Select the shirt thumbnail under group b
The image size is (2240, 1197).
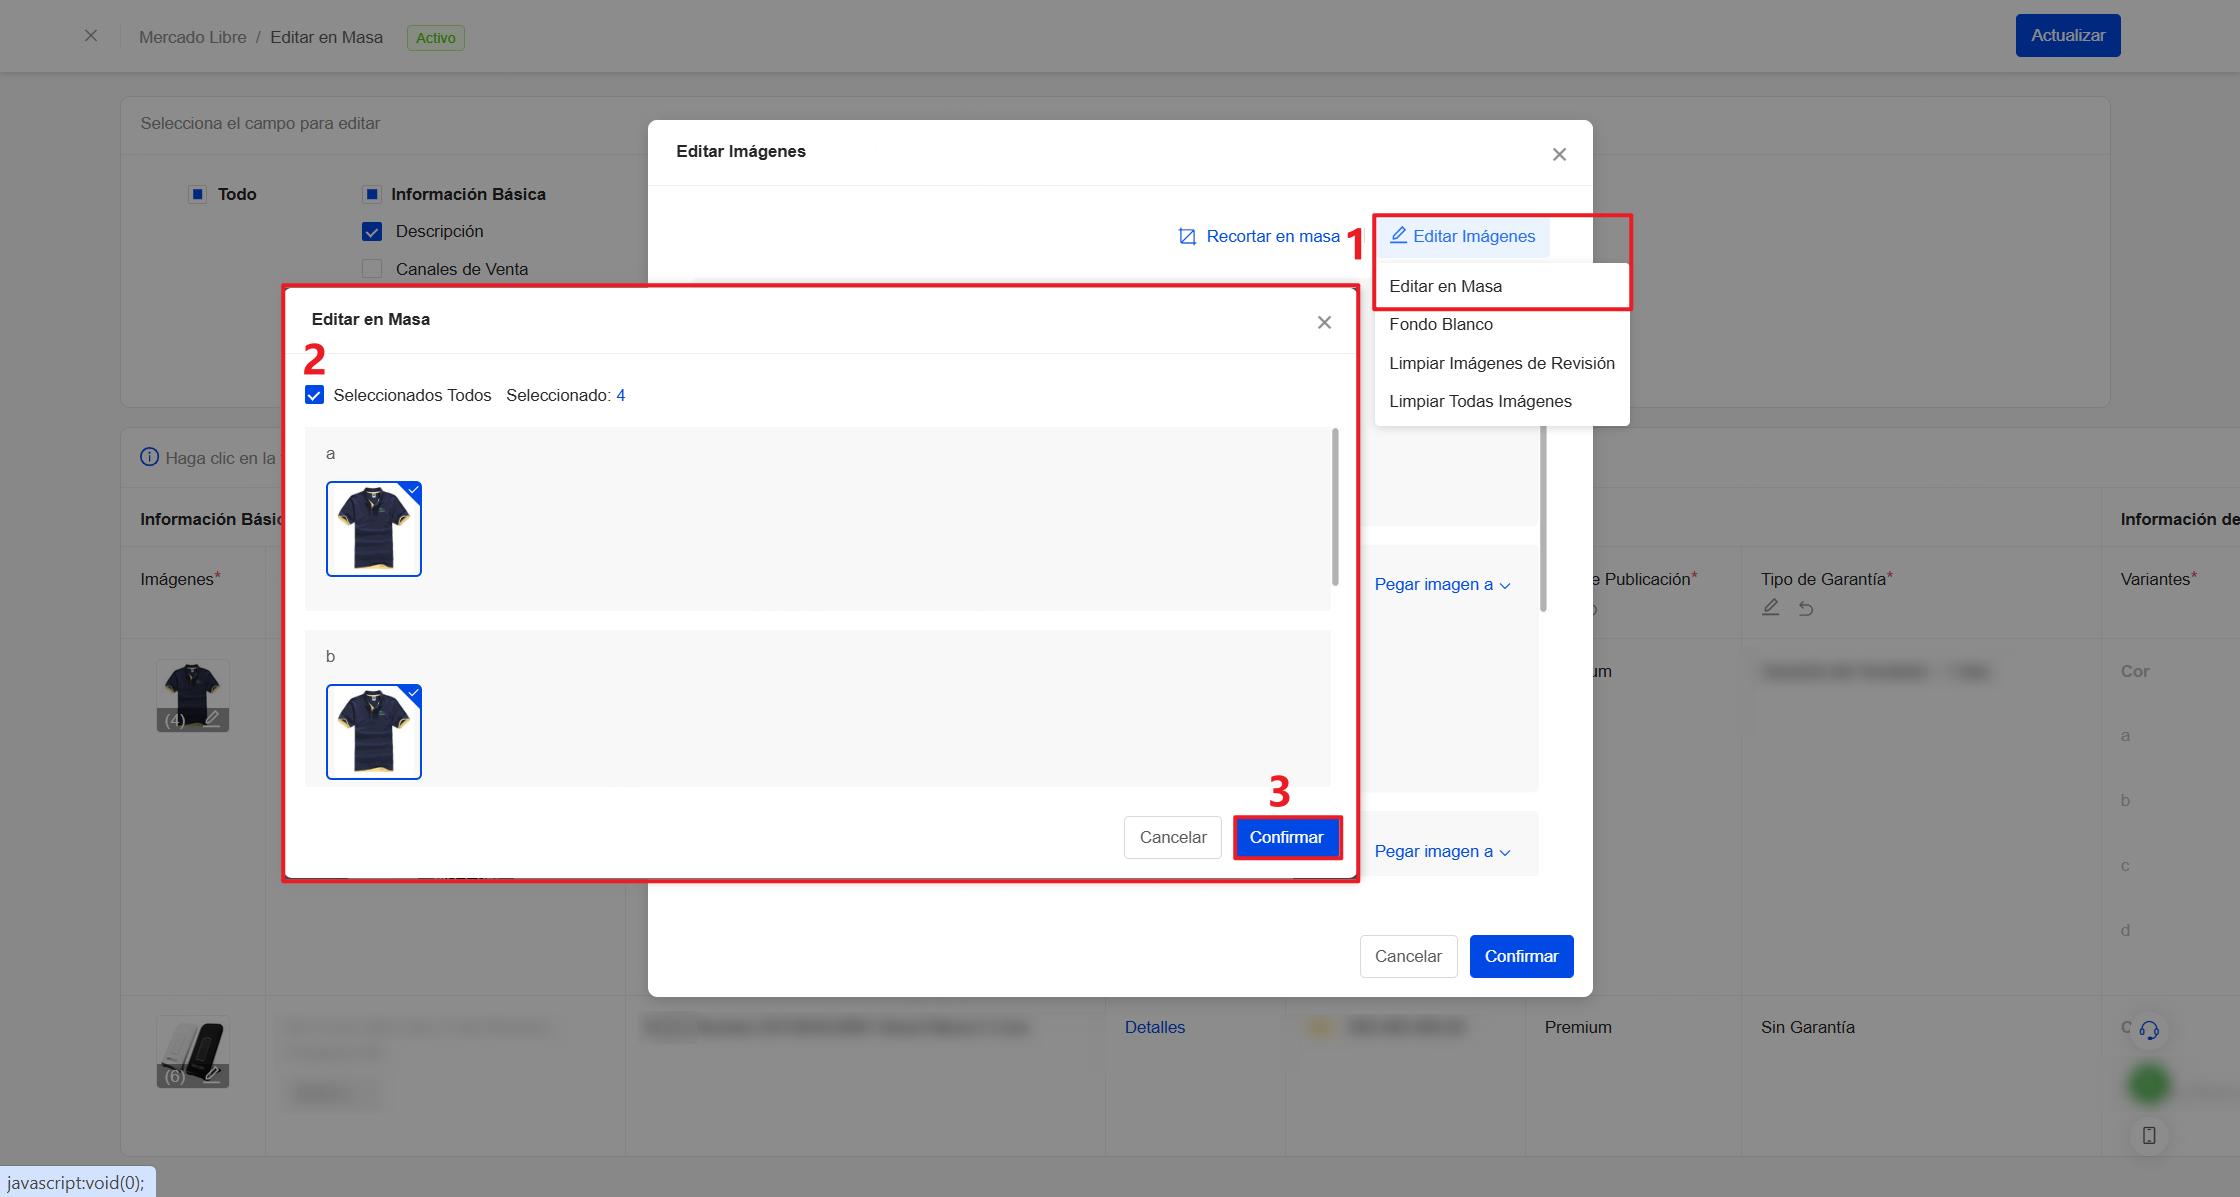coord(373,731)
